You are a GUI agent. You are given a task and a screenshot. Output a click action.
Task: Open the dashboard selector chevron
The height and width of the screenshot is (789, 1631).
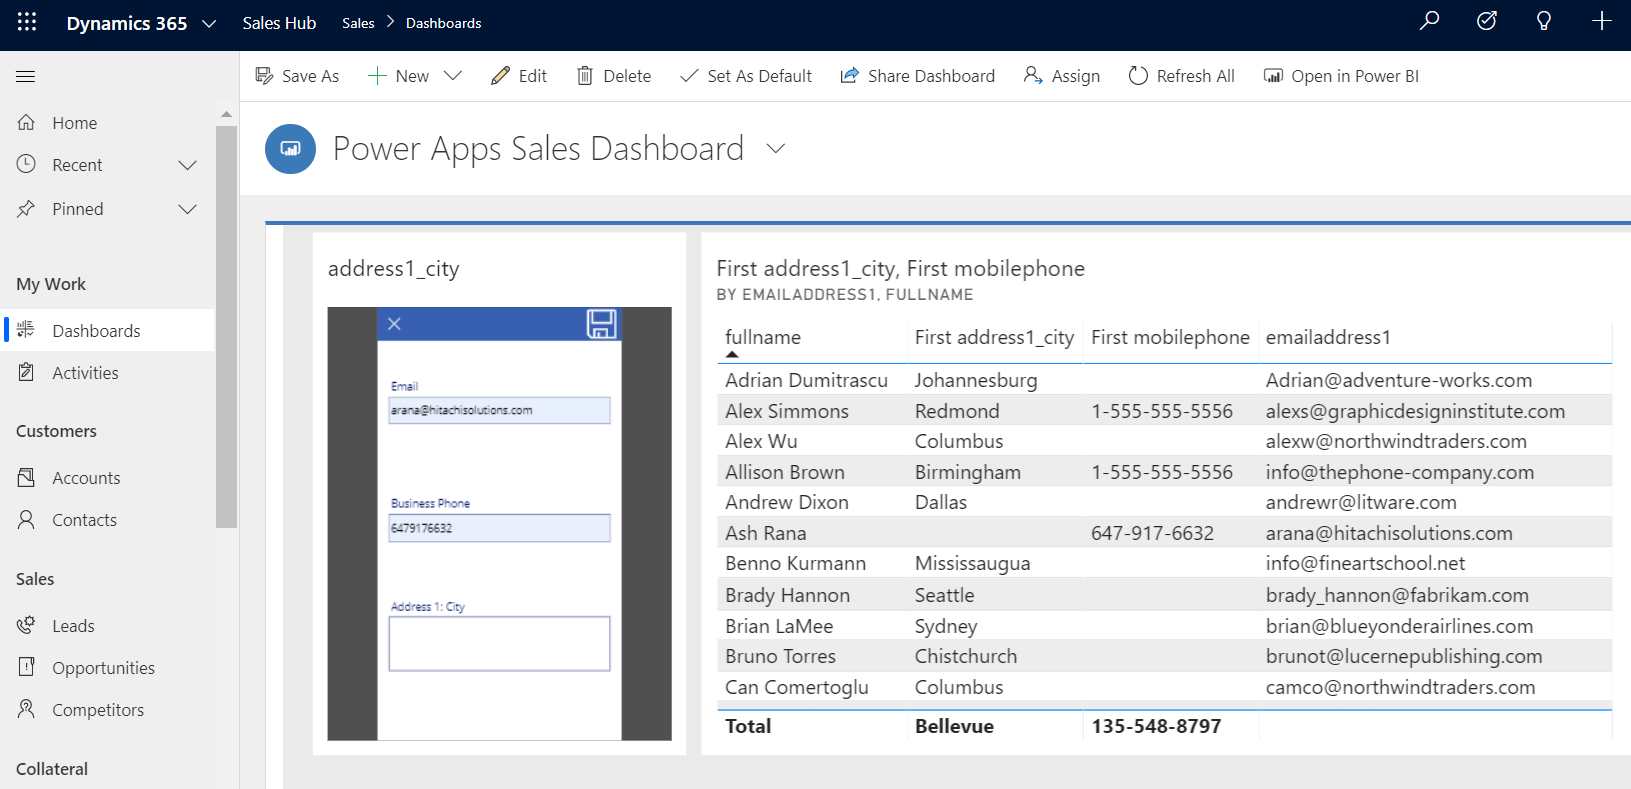(x=776, y=149)
